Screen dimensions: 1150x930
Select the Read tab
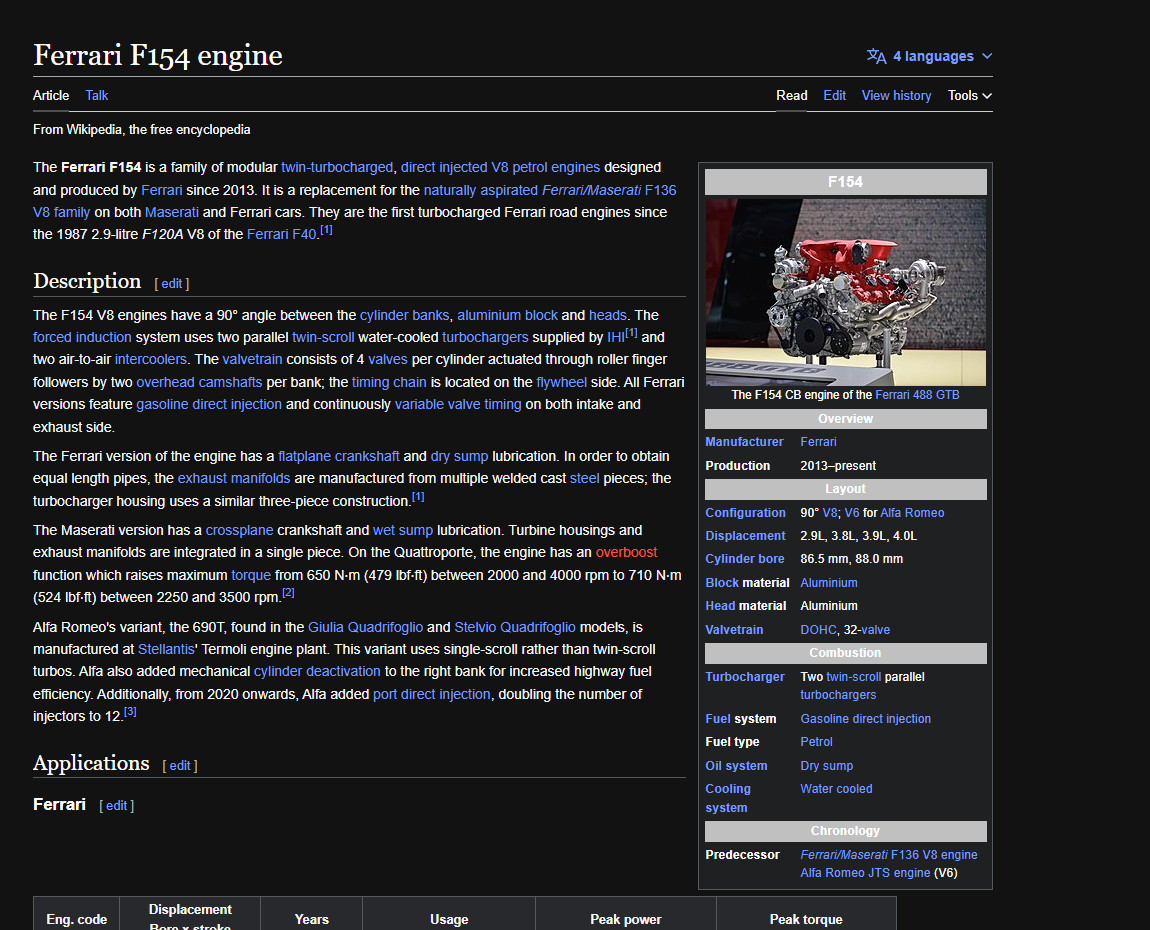(x=791, y=95)
